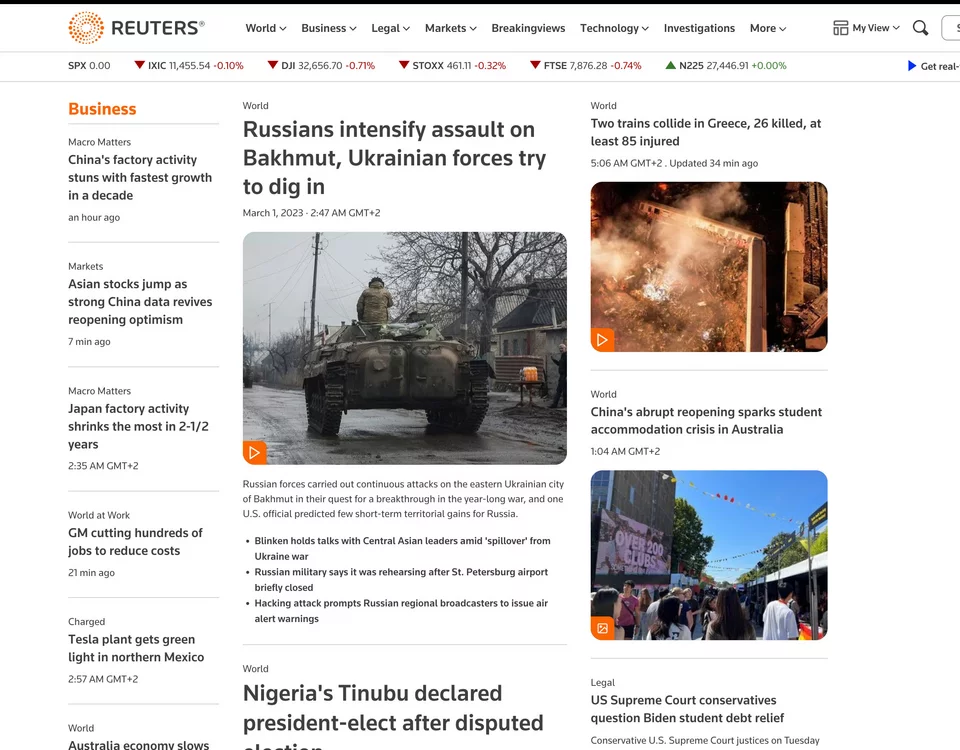Click the DJI 32,656.70 ticker value
The width and height of the screenshot is (960, 750).
(320, 66)
